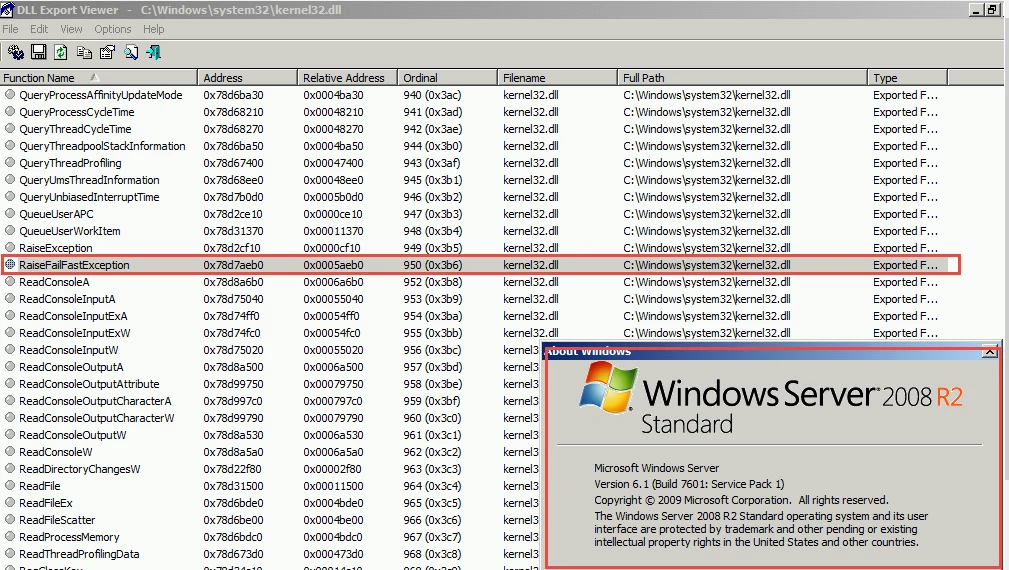Open the View menu

point(71,29)
